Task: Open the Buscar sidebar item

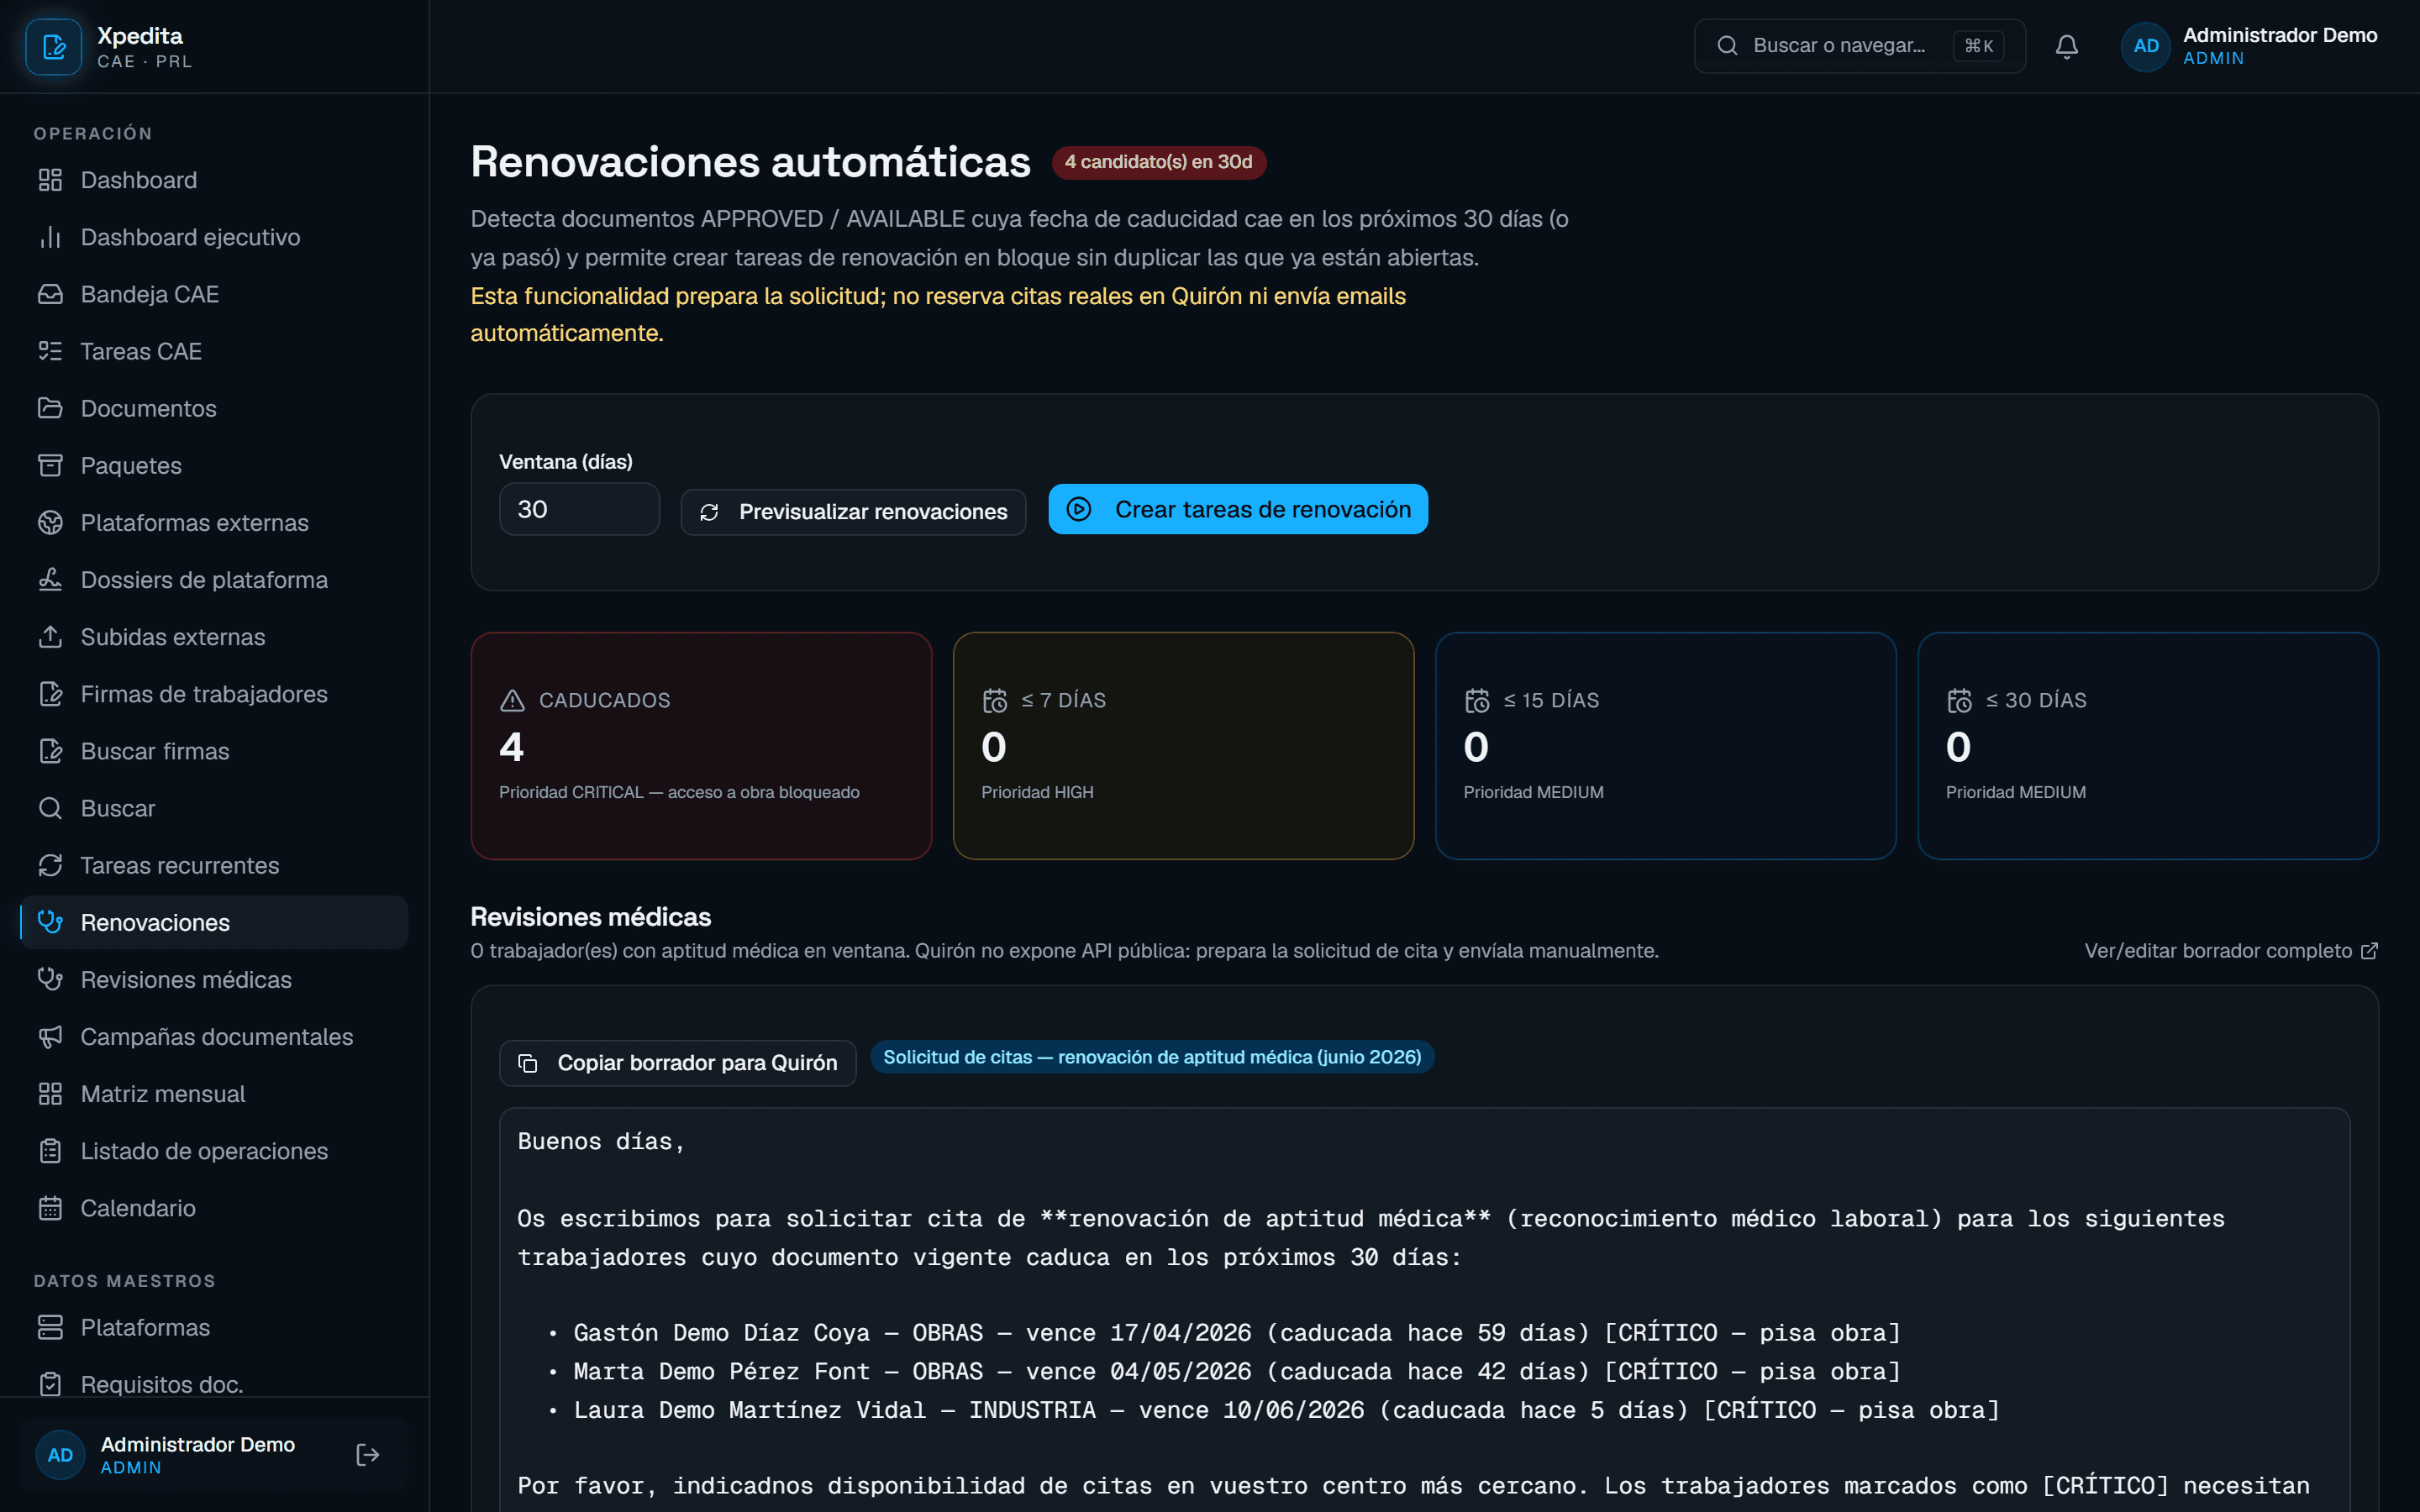Action: pyautogui.click(x=214, y=808)
